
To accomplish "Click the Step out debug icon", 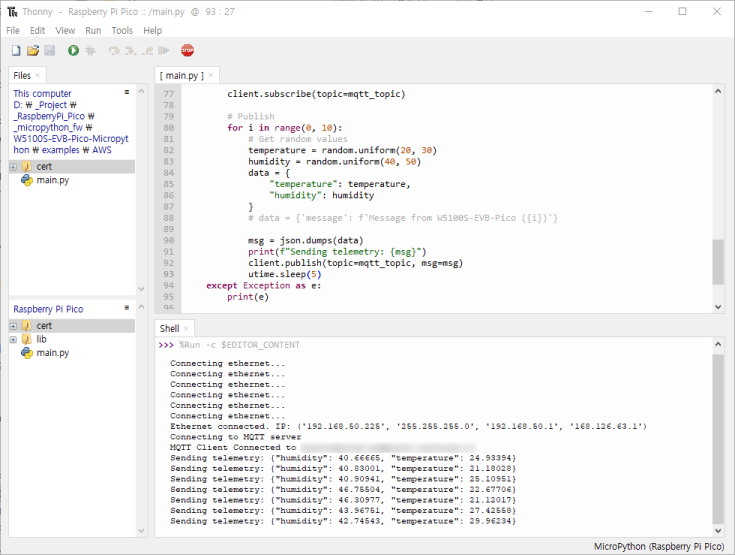I will point(147,51).
